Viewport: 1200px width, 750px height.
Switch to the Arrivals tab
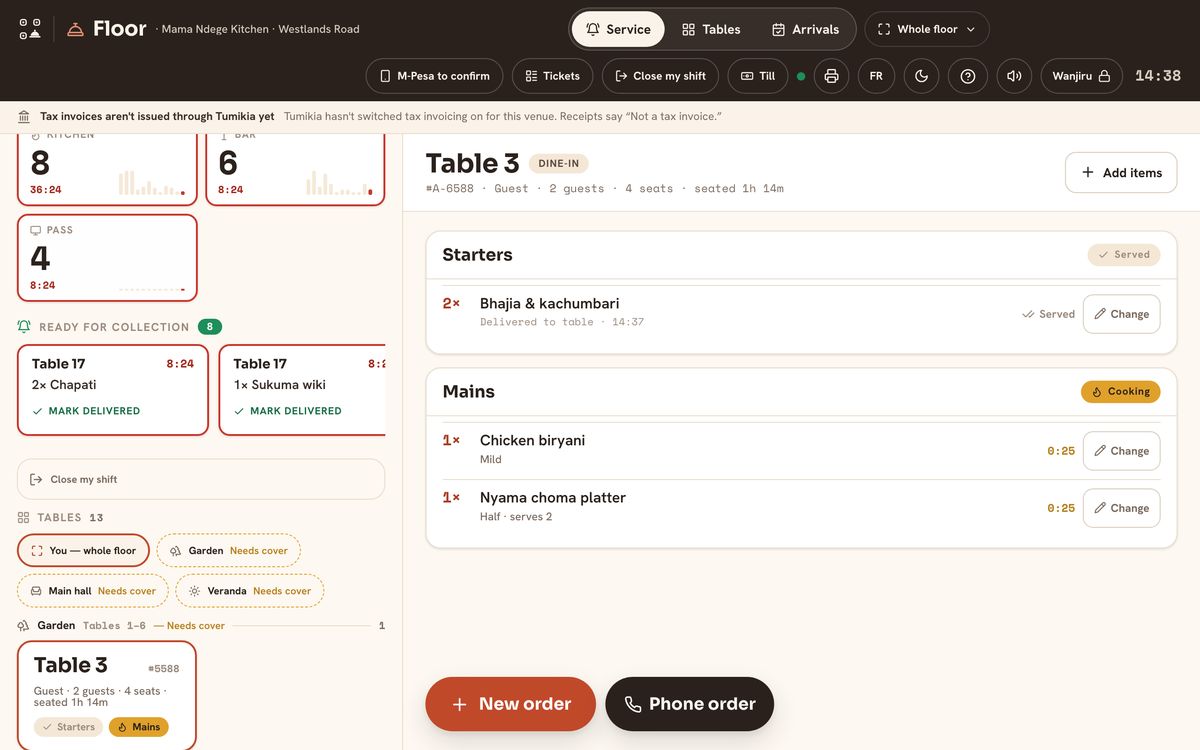click(805, 29)
